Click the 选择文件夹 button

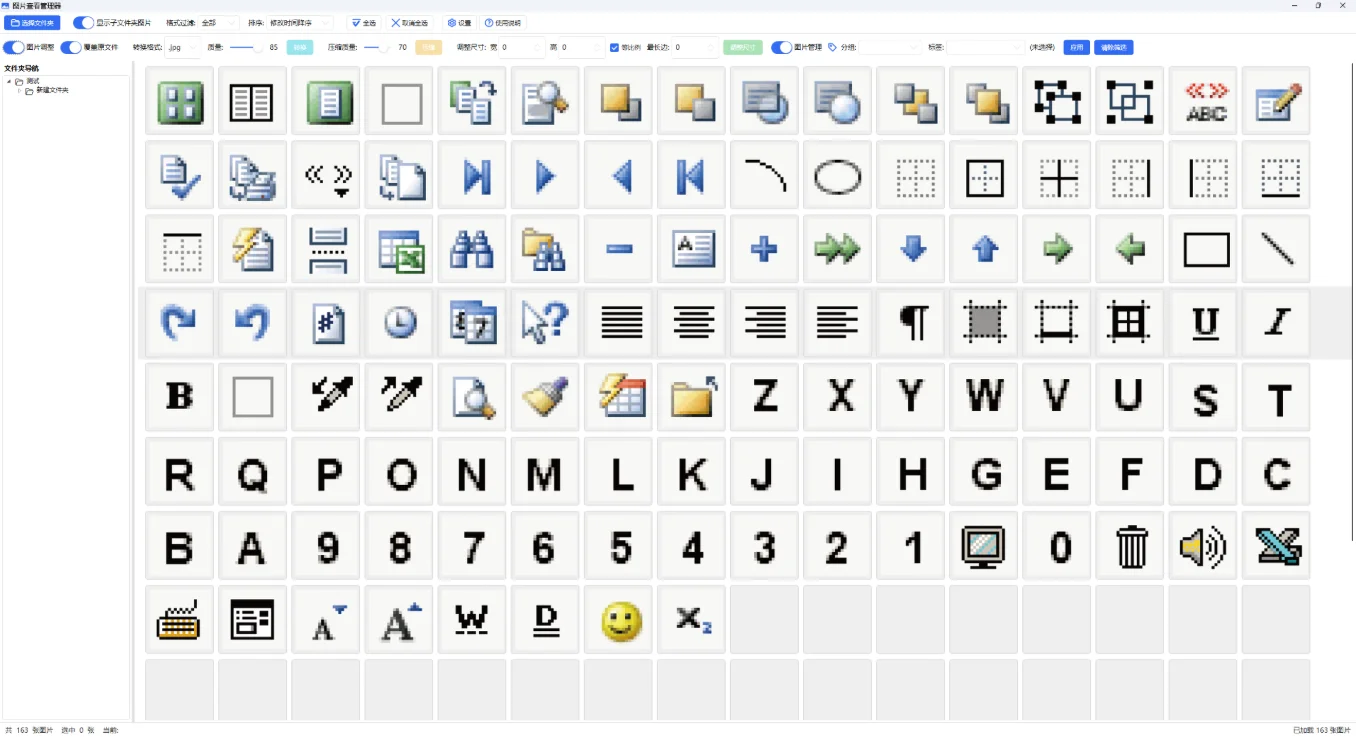[32, 22]
